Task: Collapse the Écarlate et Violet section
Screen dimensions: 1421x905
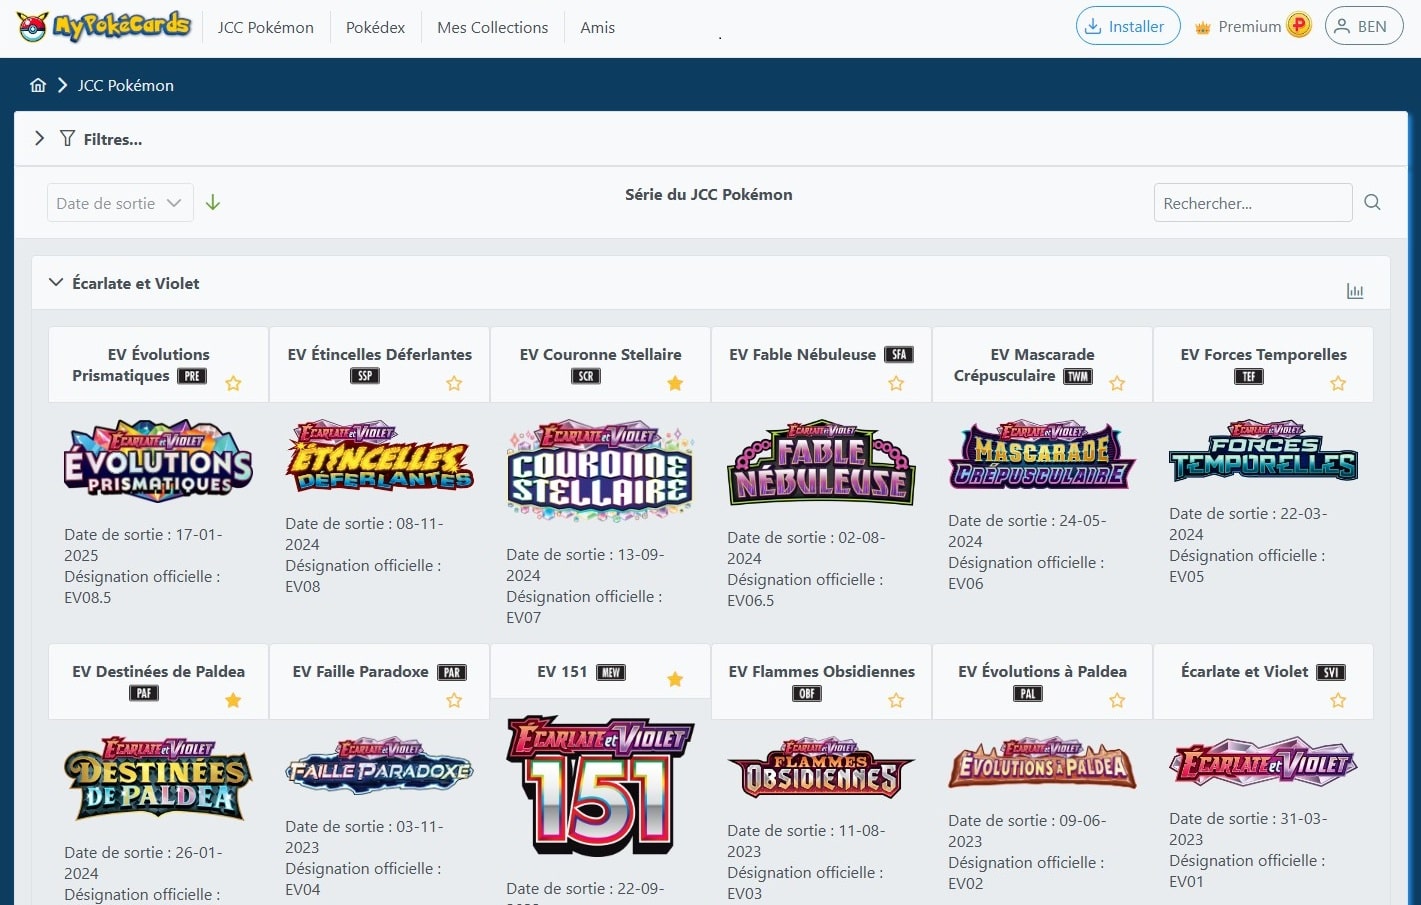Action: tap(56, 283)
